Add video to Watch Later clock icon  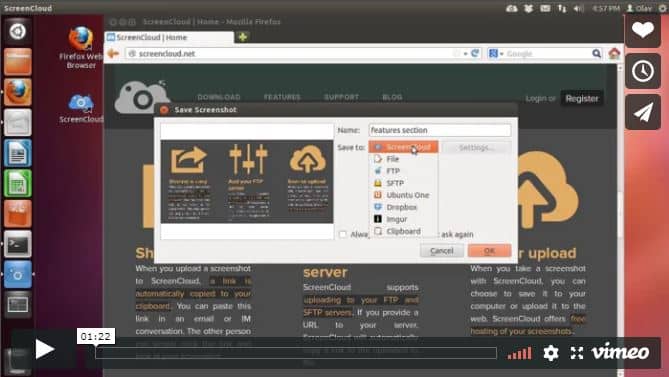[643, 71]
